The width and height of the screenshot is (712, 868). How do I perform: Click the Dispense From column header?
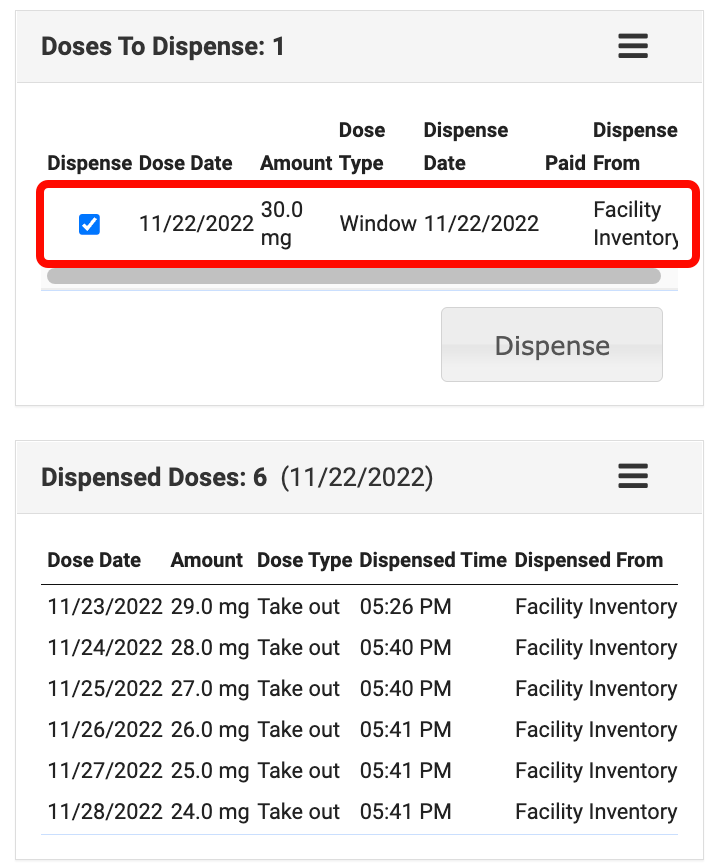634,146
